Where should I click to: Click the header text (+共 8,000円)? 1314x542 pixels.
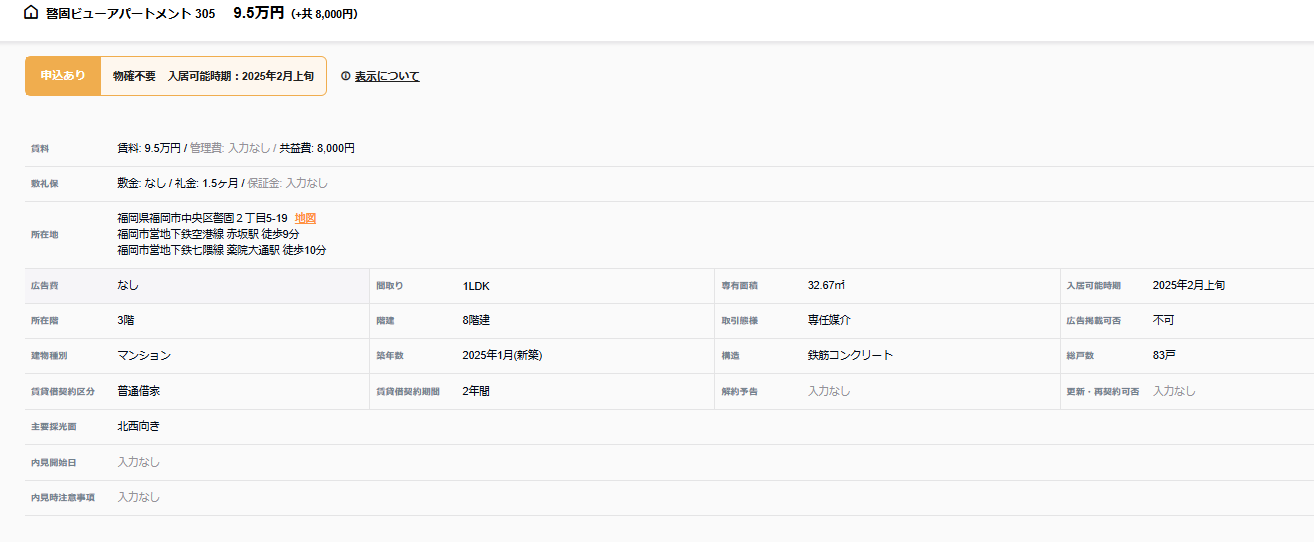pyautogui.click(x=324, y=14)
